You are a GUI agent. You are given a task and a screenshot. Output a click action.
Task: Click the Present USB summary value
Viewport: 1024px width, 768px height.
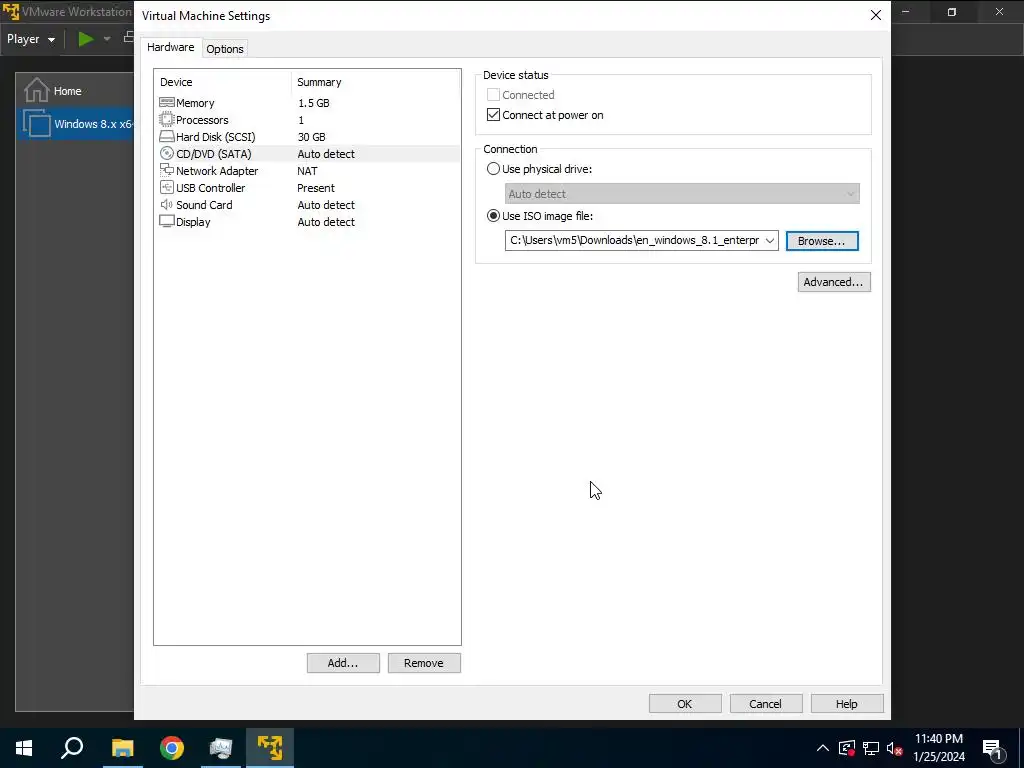click(316, 188)
